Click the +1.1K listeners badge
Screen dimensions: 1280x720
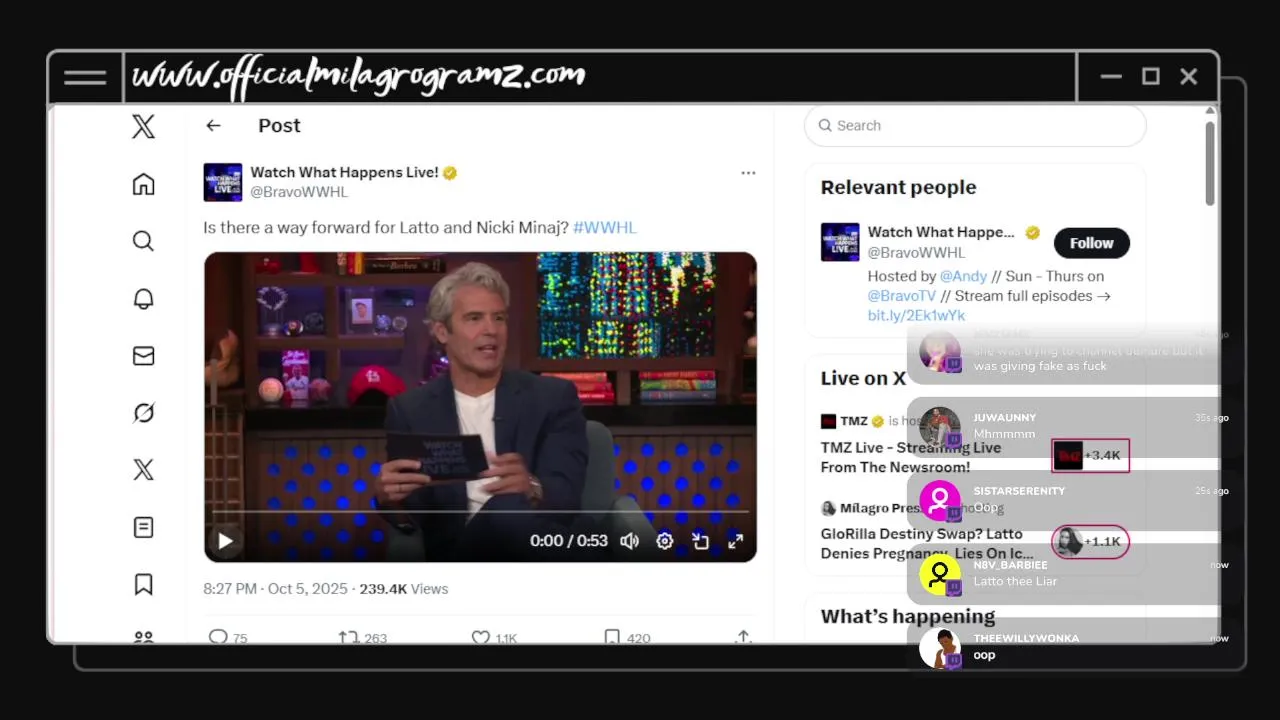click(1090, 541)
